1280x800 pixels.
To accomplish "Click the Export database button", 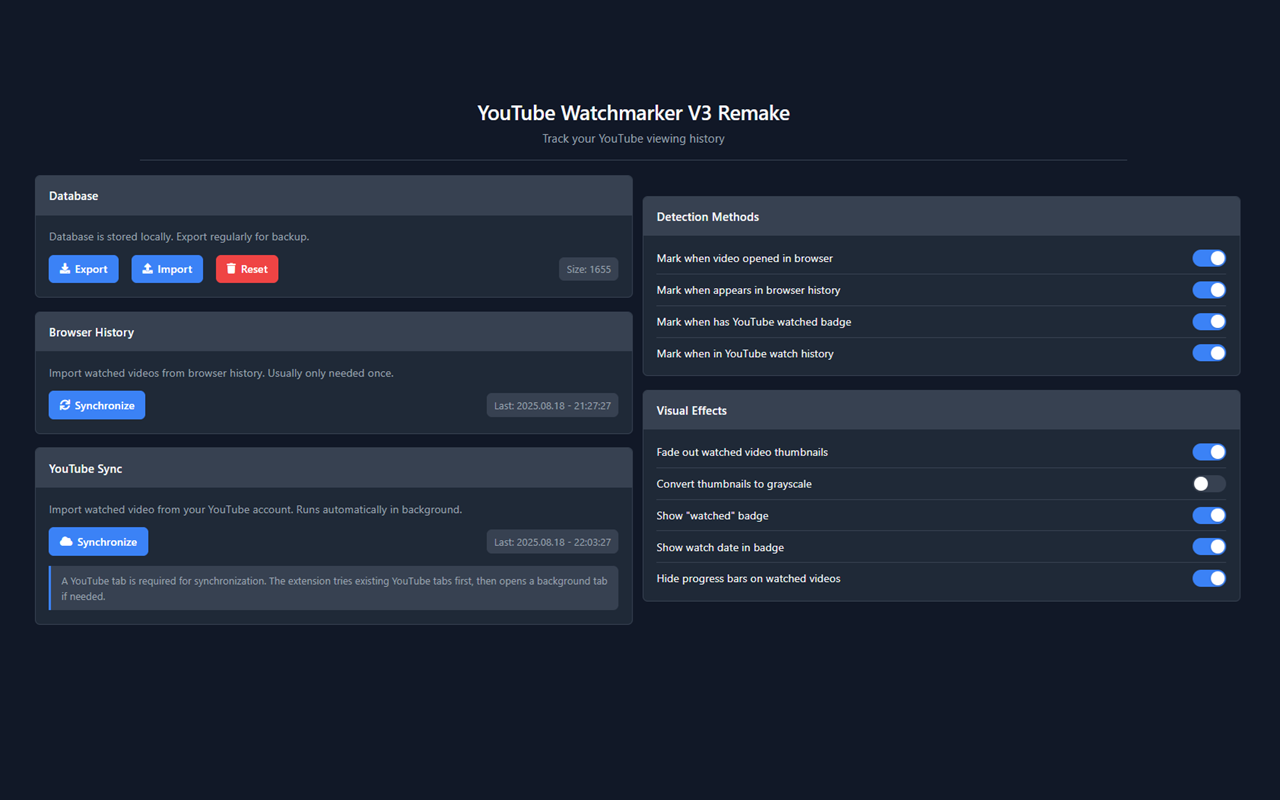I will [x=84, y=269].
